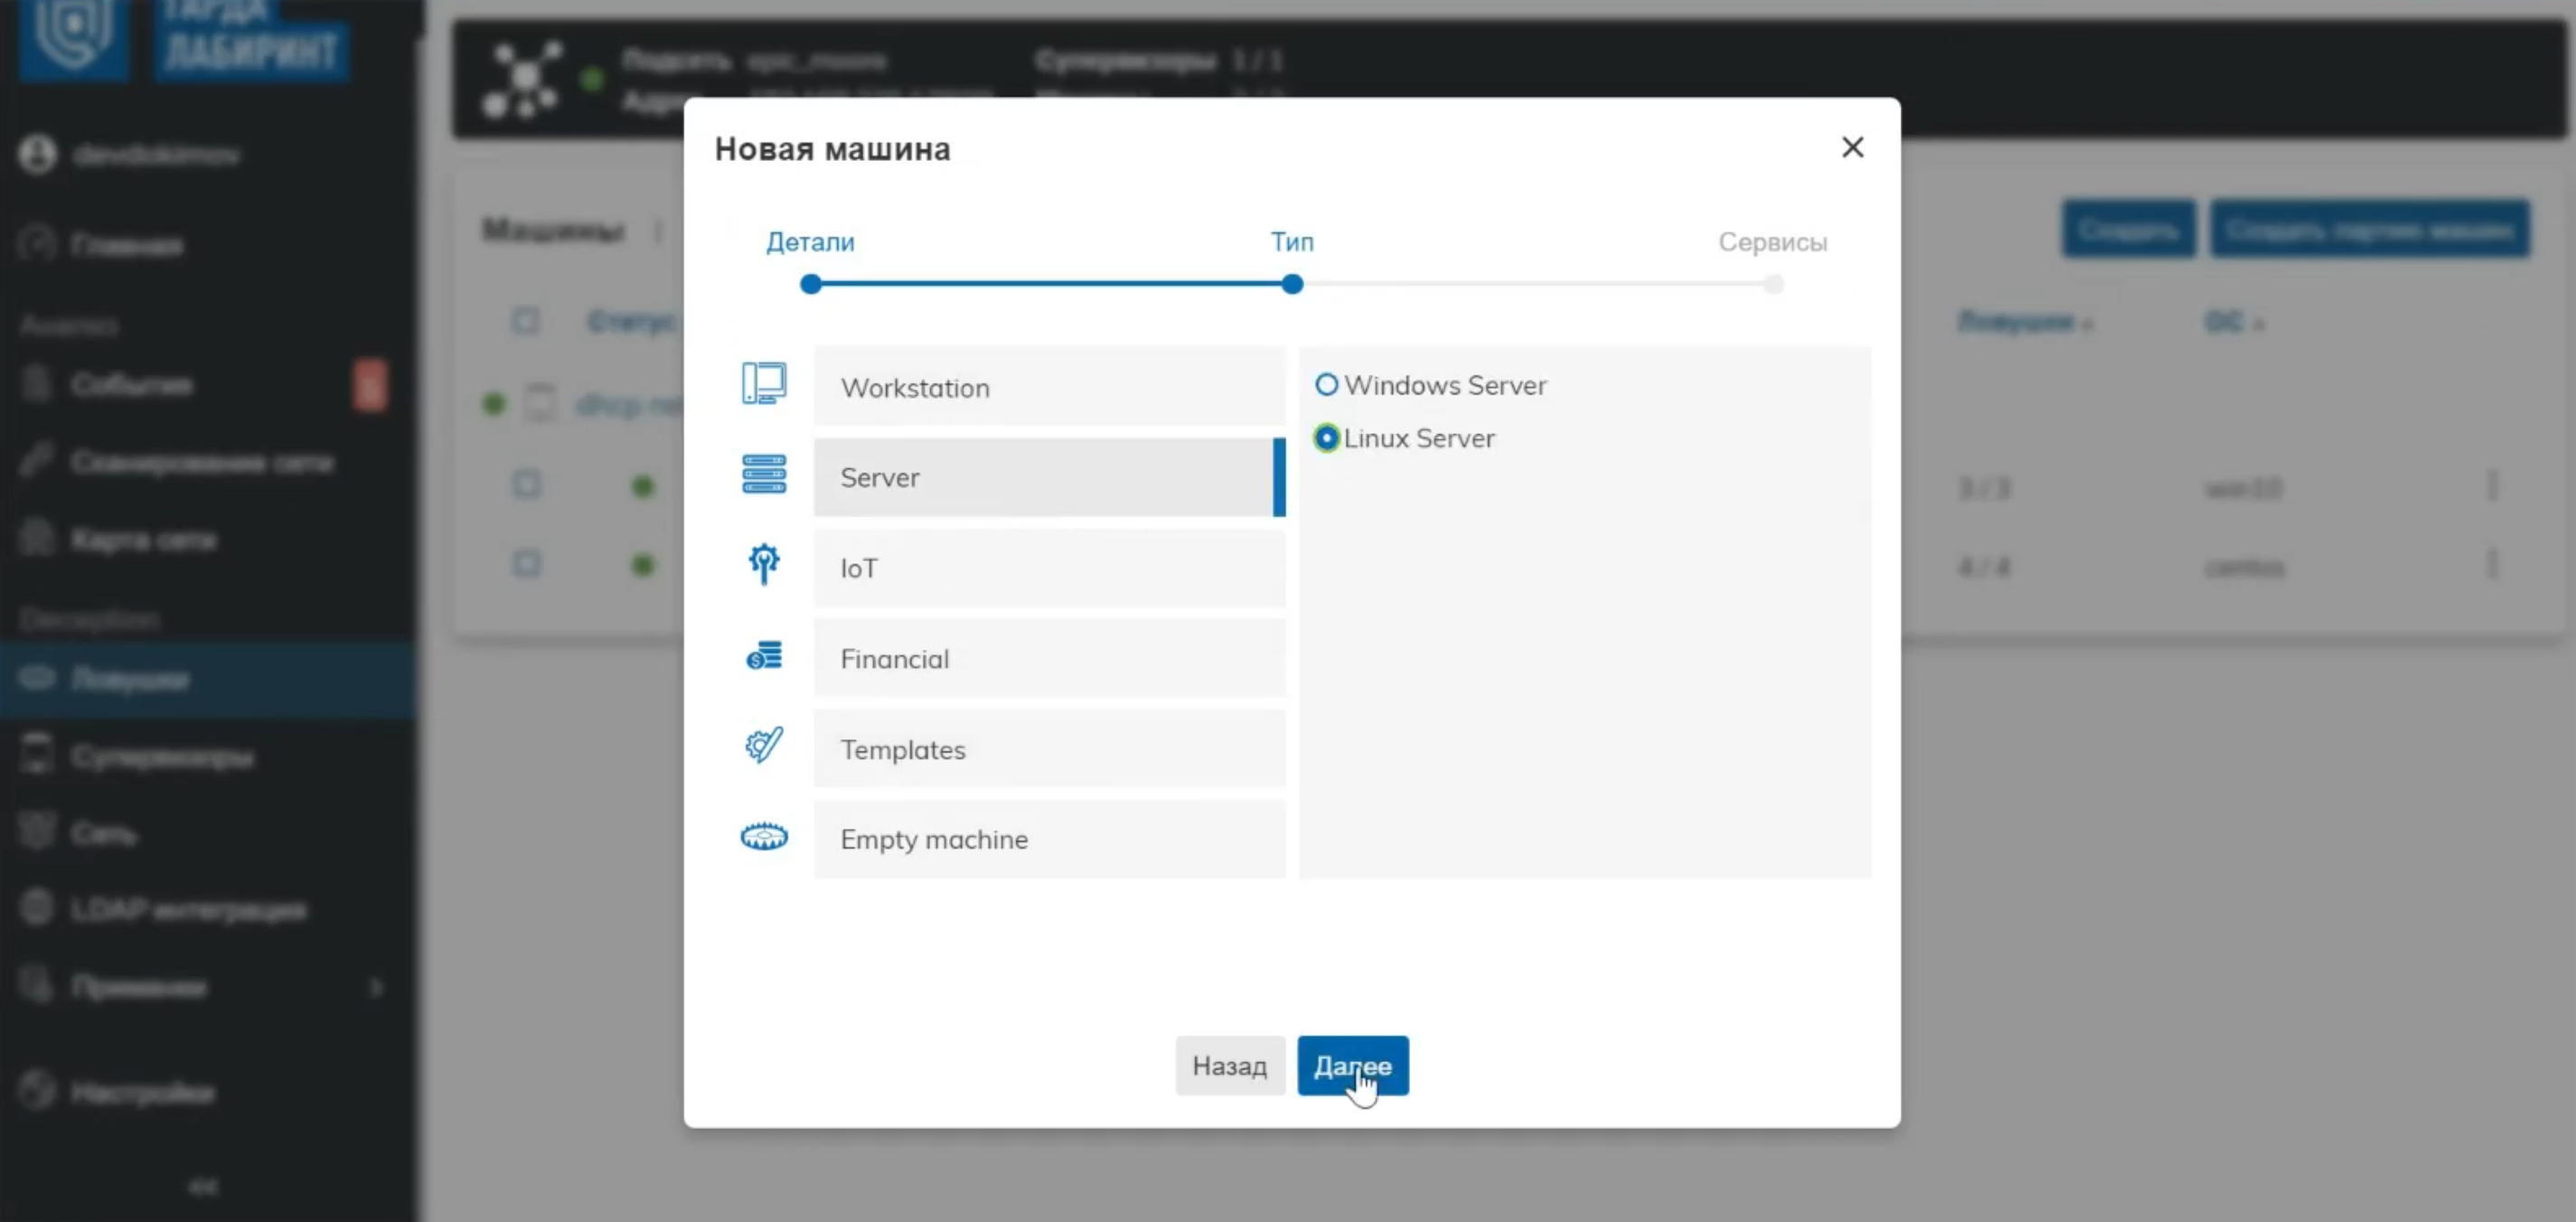Tick the header checkbox in machines table
The width and height of the screenshot is (2576, 1222).
tap(525, 321)
